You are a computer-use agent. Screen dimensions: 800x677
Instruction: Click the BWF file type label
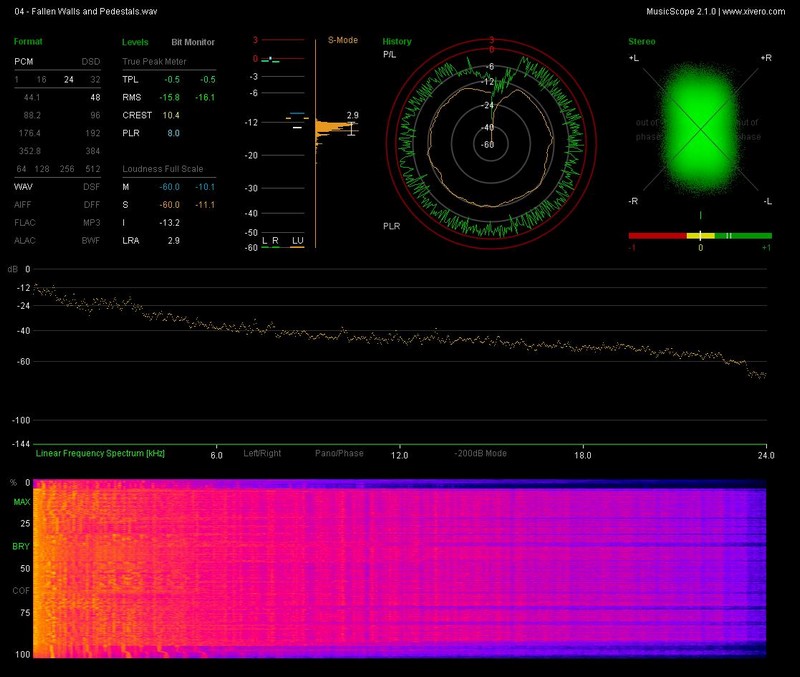point(91,240)
